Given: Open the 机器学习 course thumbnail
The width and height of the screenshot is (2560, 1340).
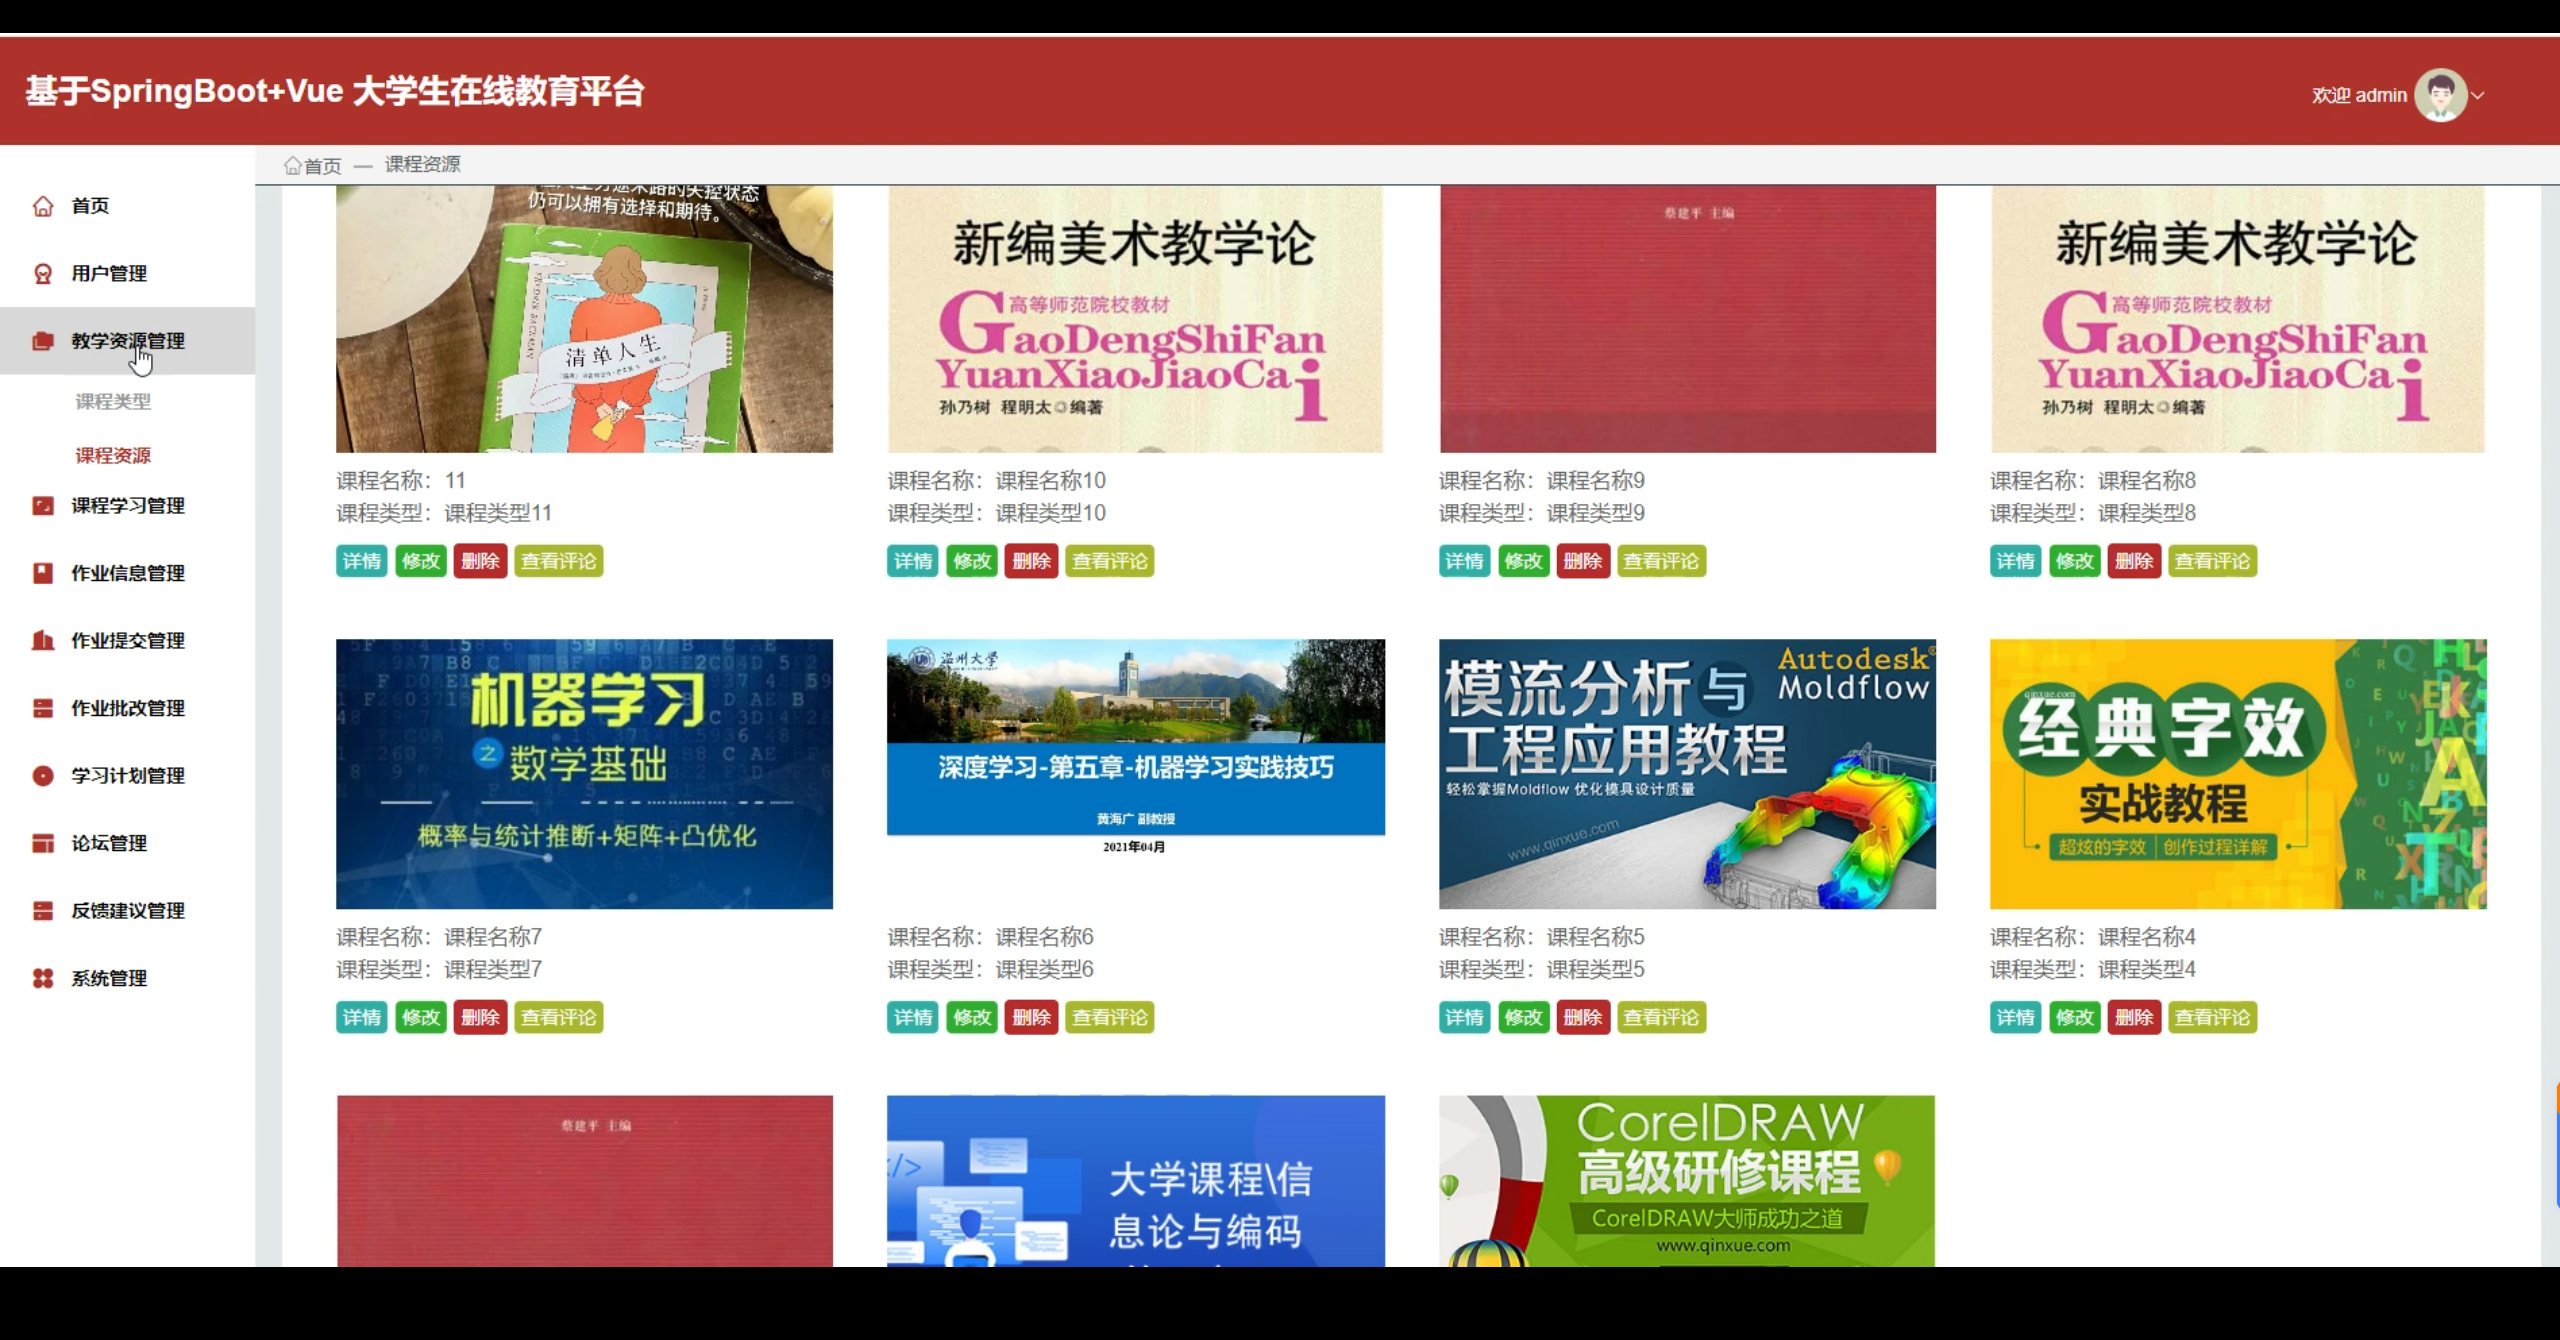Looking at the screenshot, I should (584, 774).
